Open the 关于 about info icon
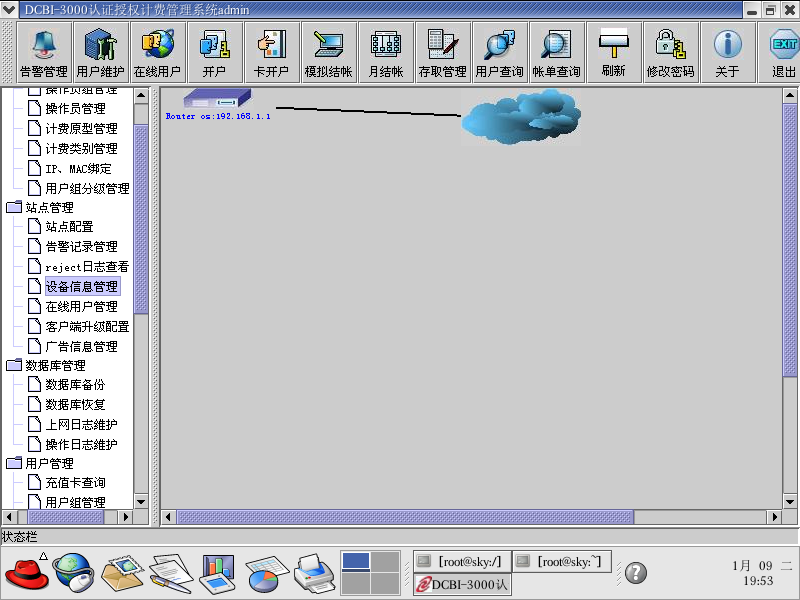This screenshot has height=600, width=800. click(728, 53)
